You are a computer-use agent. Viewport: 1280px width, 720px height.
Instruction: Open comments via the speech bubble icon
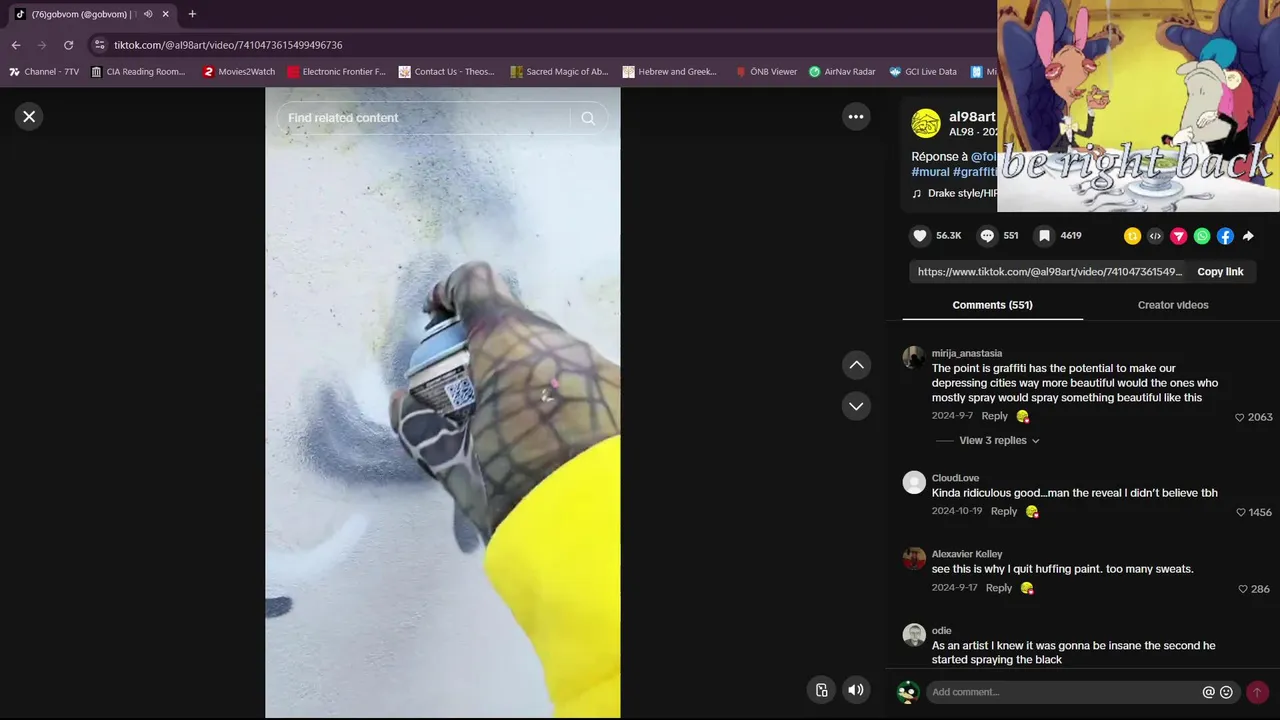point(987,236)
